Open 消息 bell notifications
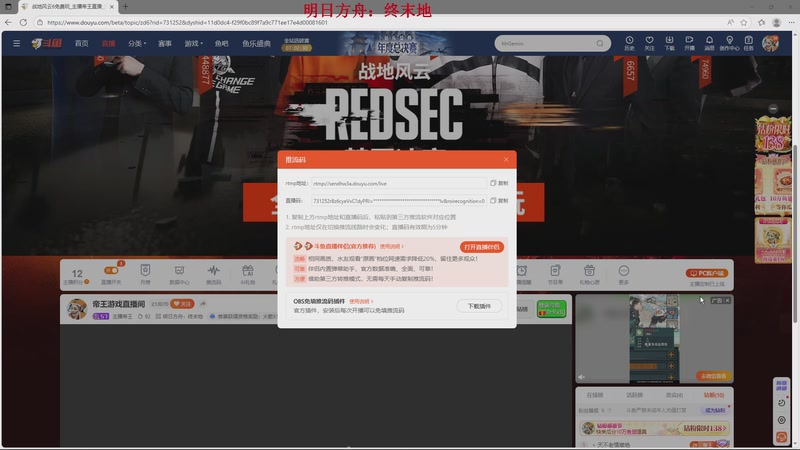The width and height of the screenshot is (800, 450). (709, 43)
